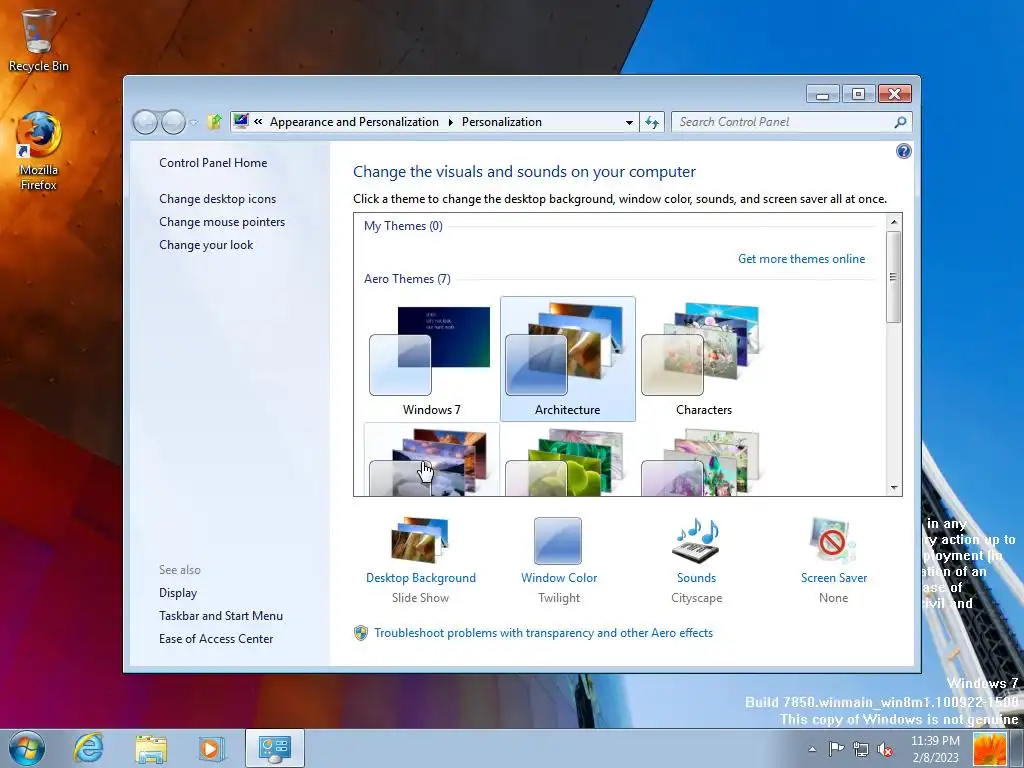
Task: Select the colorful scenes theme under Characters
Action: click(x=703, y=460)
